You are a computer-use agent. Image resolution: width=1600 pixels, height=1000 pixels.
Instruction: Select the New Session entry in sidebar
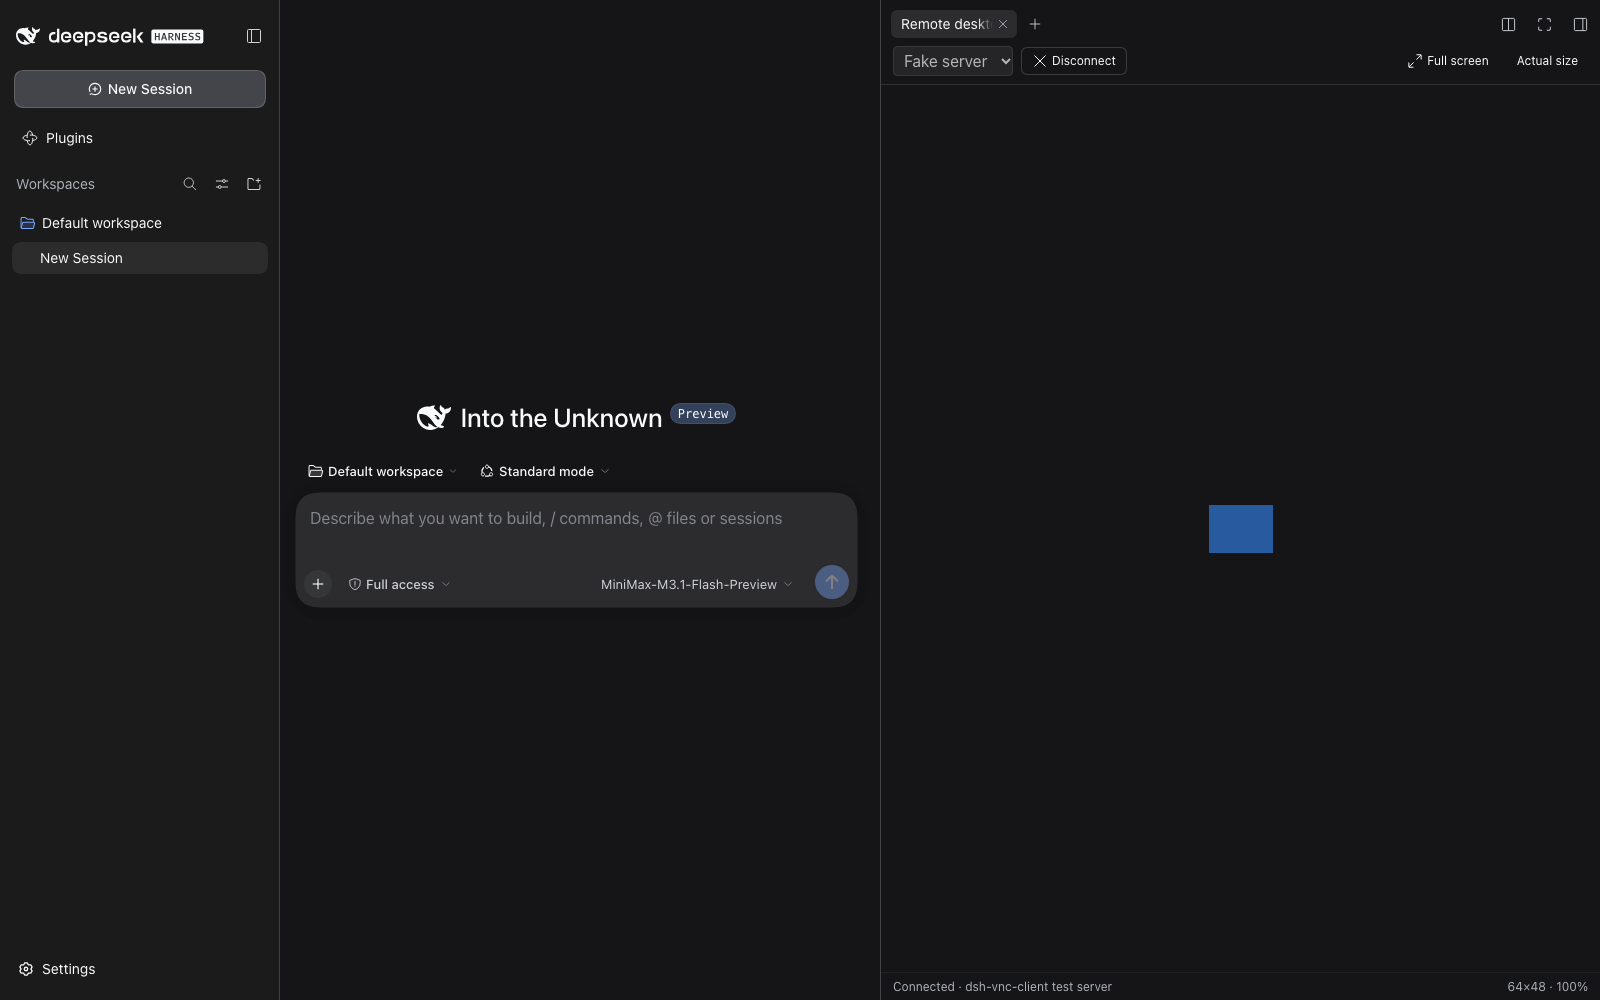(140, 258)
